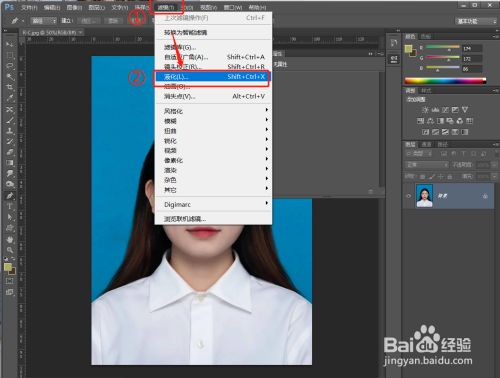Viewport: 500px width, 378px height.
Task: Select the Horizontal Type tool
Action: point(10,206)
